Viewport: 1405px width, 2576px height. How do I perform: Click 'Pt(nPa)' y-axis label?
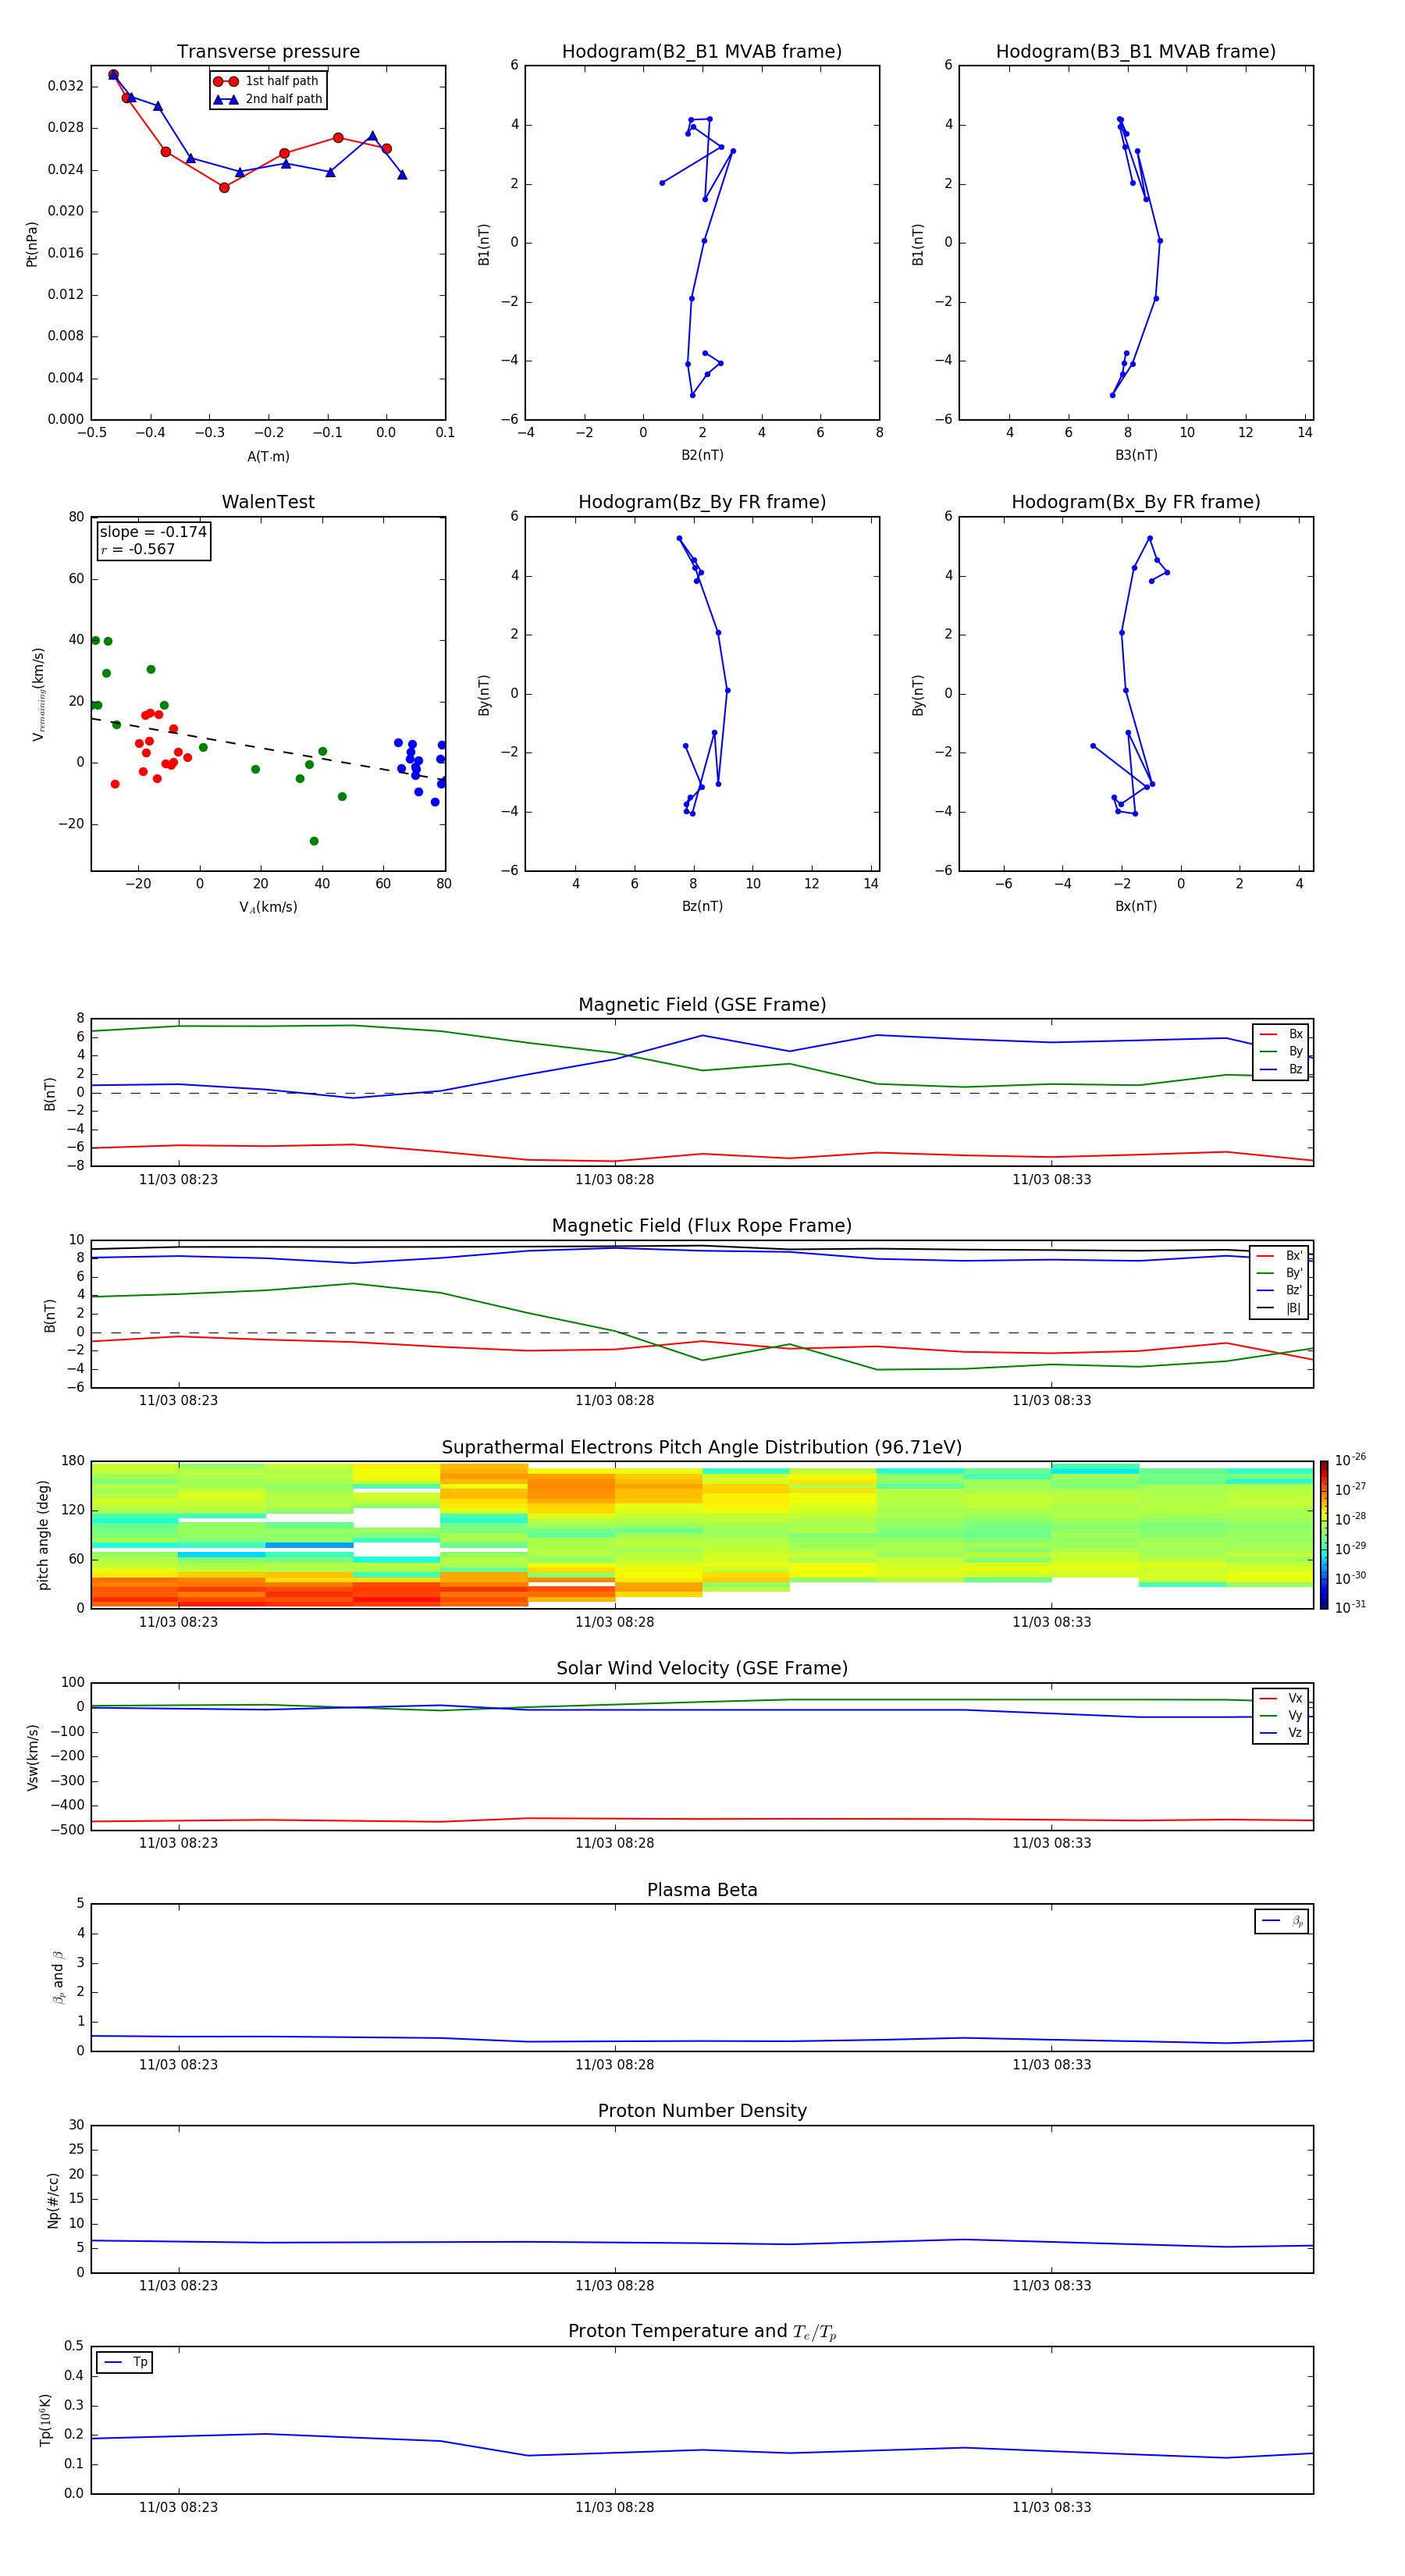(x=32, y=243)
